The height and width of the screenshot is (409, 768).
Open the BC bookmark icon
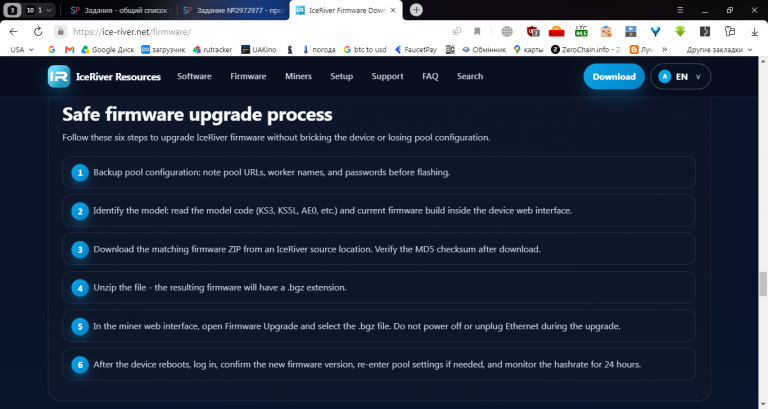pos(450,49)
